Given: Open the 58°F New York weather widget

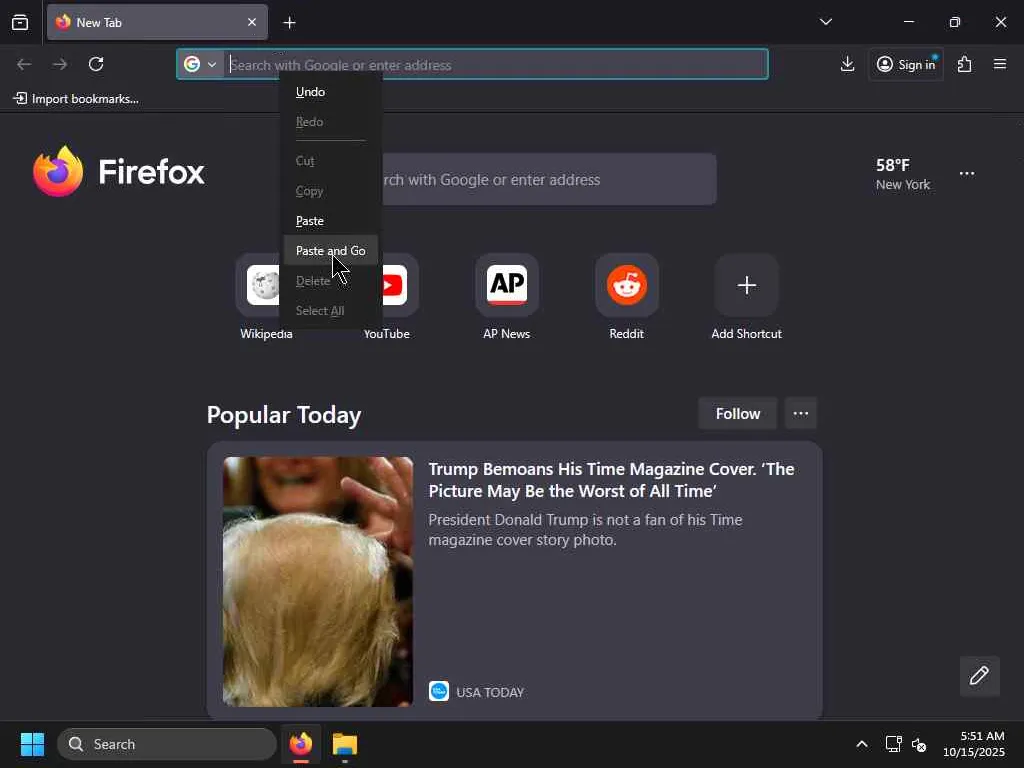Looking at the screenshot, I should pyautogui.click(x=903, y=174).
